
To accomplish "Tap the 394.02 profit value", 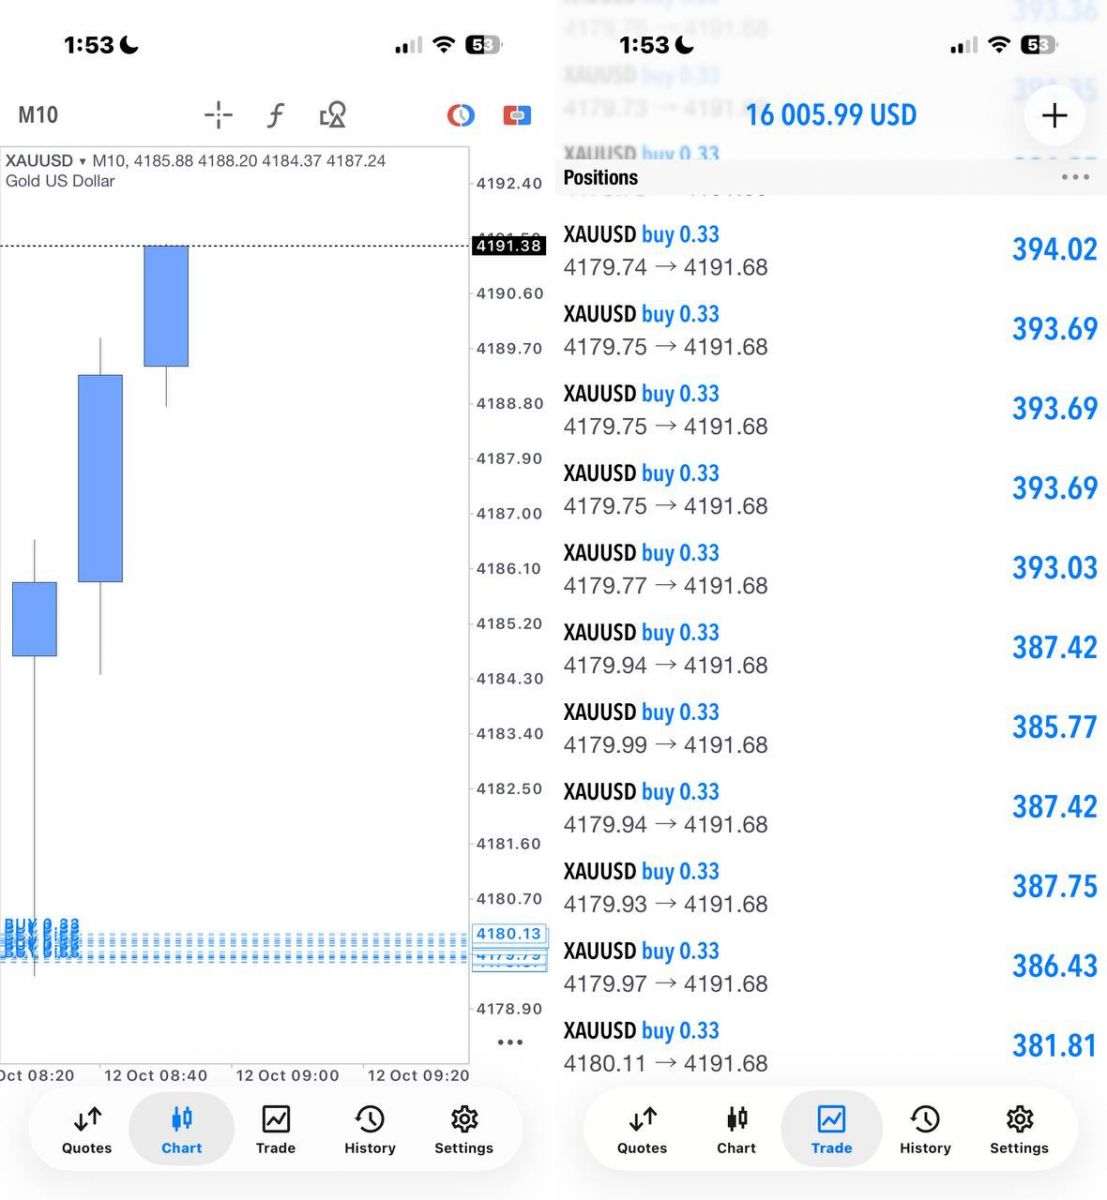I will 1055,249.
